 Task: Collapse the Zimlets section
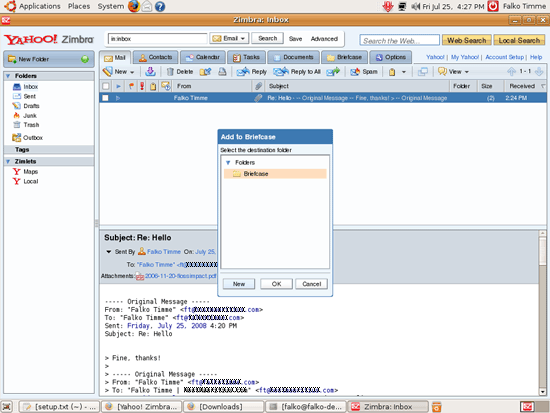(x=8, y=161)
